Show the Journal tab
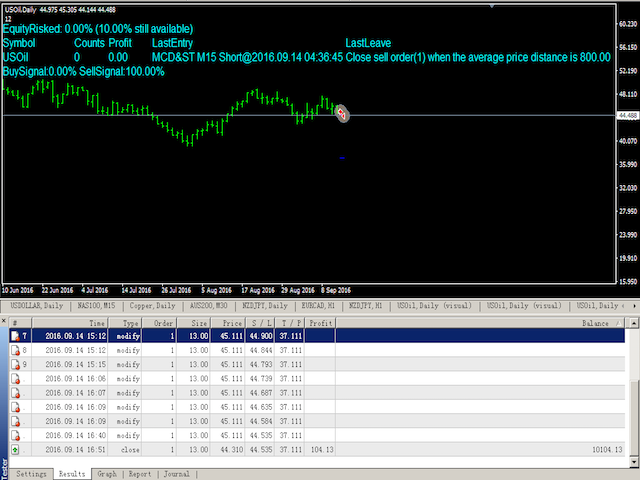This screenshot has width=640, height=480. (x=177, y=473)
